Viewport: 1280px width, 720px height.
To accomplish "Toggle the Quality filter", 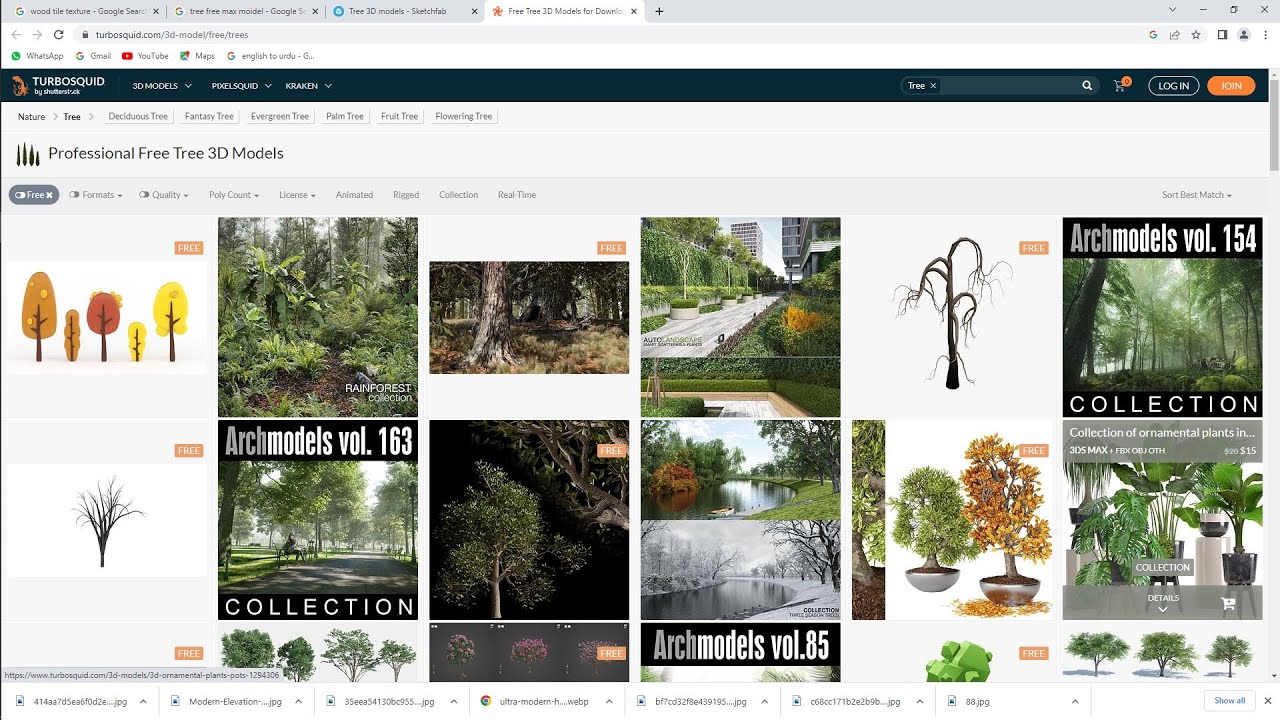I will [x=164, y=195].
